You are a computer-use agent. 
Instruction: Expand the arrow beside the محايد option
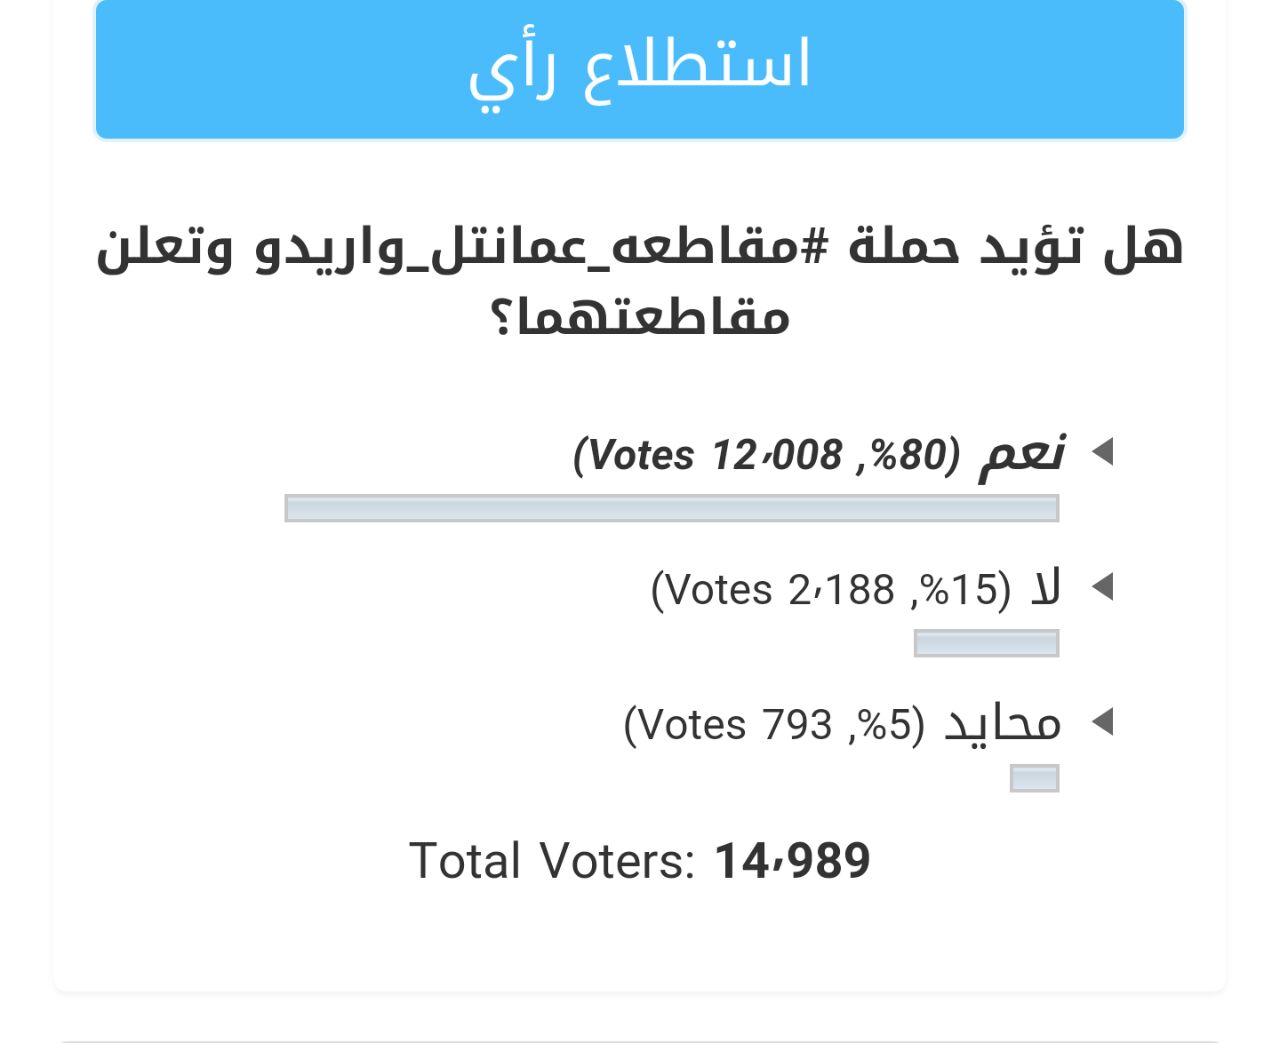(x=1102, y=721)
